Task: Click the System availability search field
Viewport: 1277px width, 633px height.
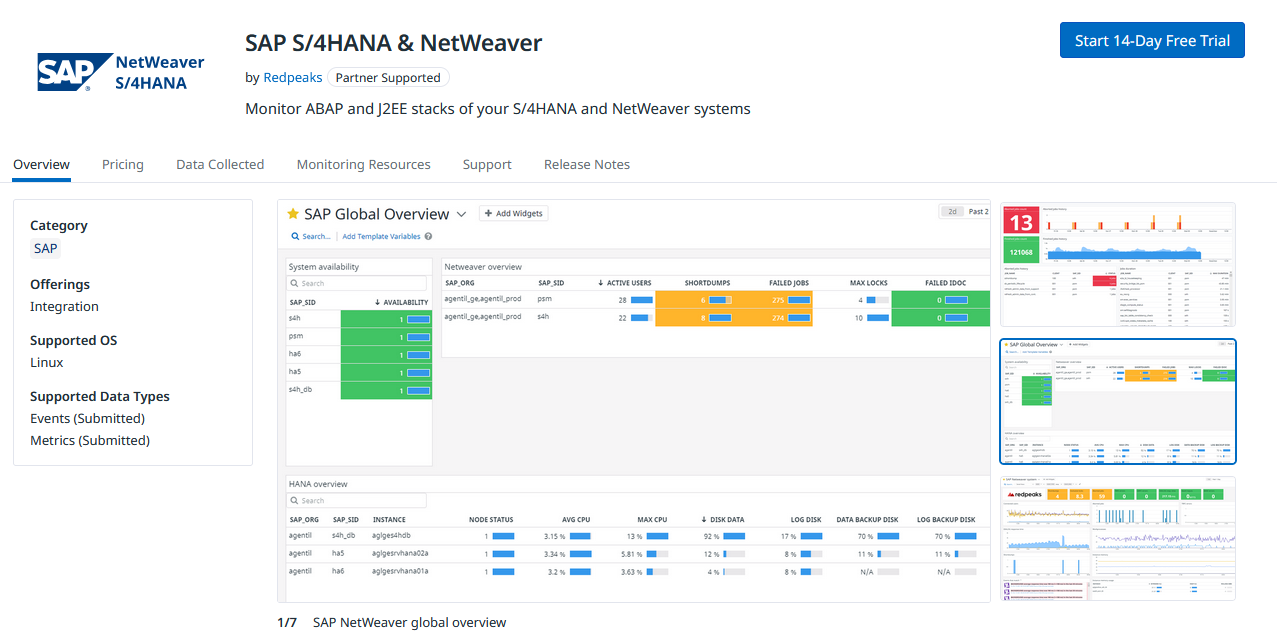Action: point(358,284)
